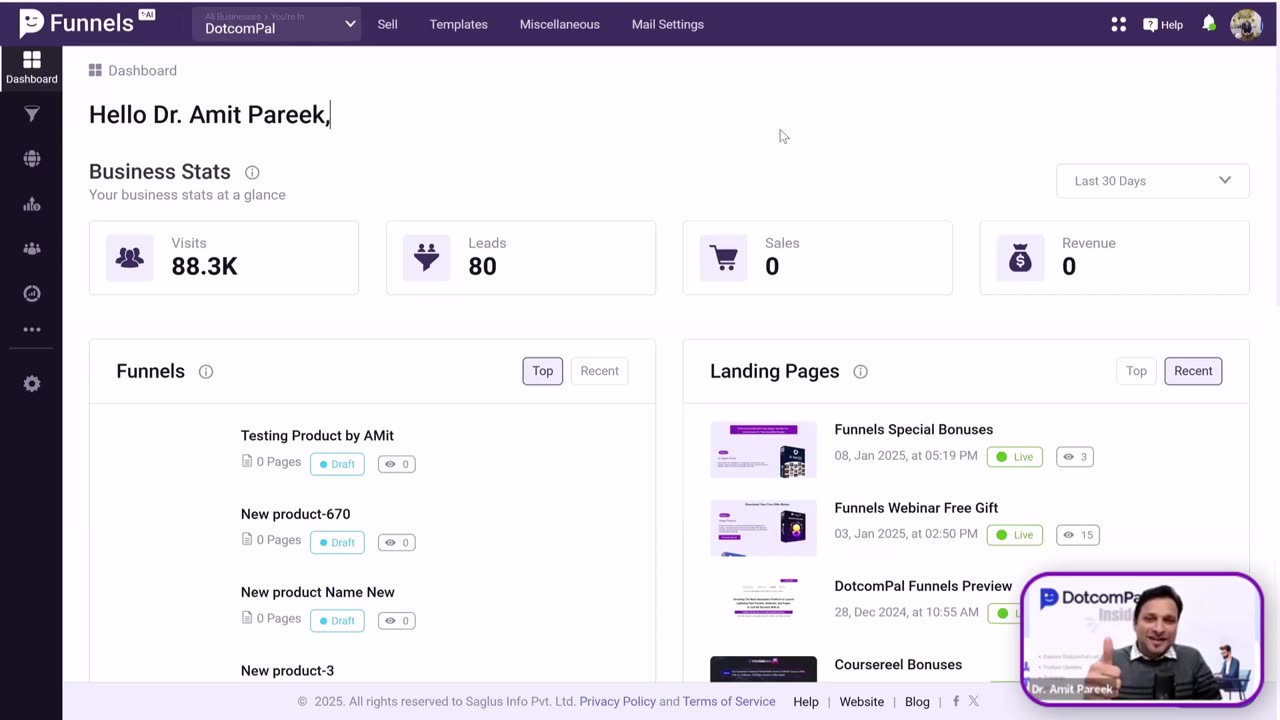The image size is (1280, 720).
Task: Open the user profile avatar
Action: [x=1246, y=24]
